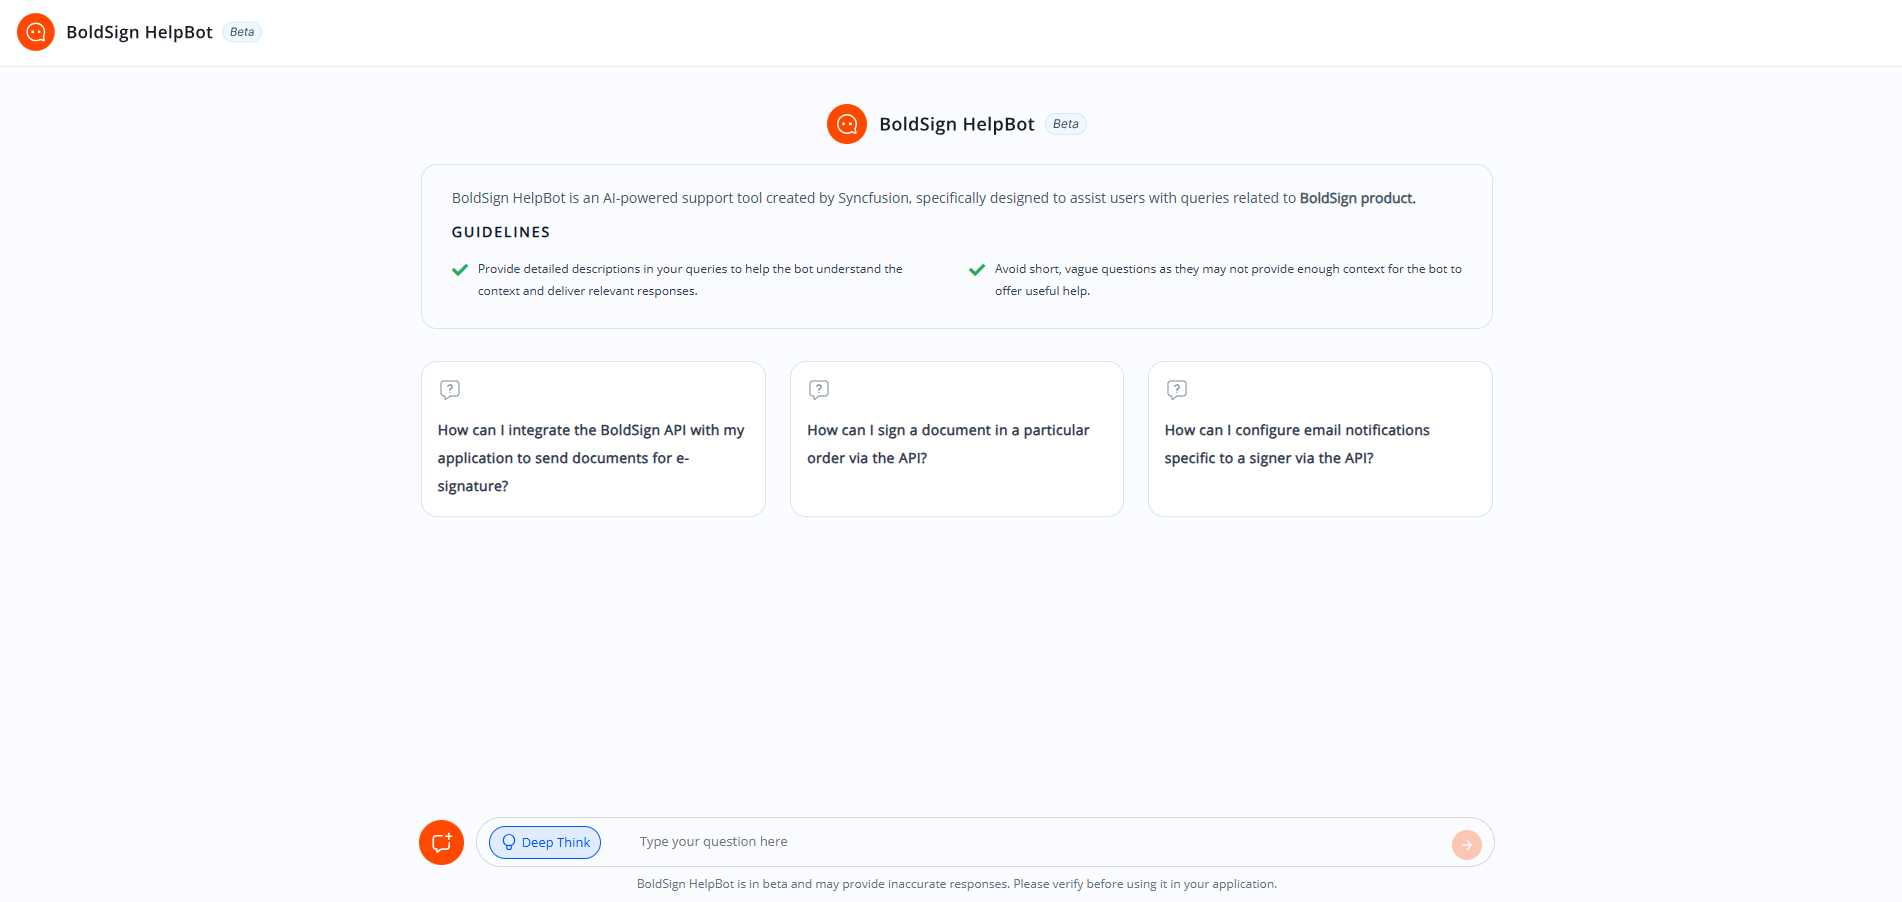Click question icon on email notifications card
This screenshot has width=1902, height=902.
[x=1177, y=389]
